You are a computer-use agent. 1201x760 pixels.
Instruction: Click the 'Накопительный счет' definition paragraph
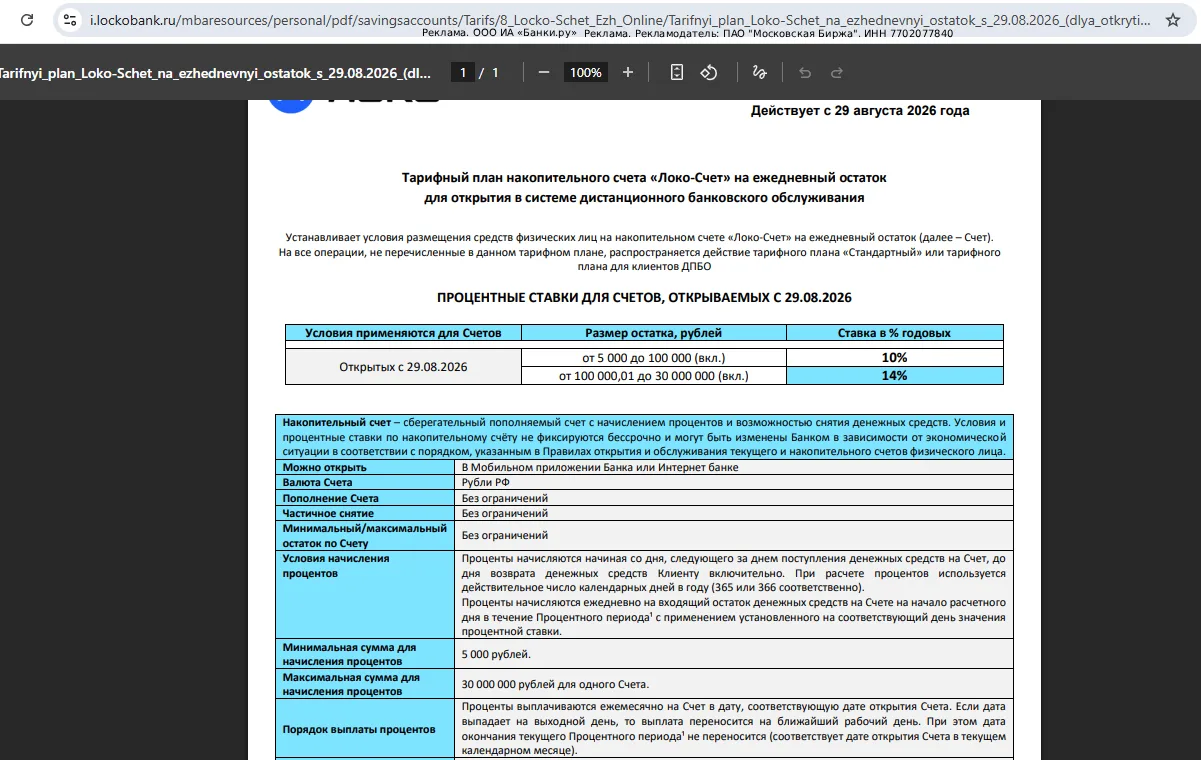pyautogui.click(x=644, y=437)
